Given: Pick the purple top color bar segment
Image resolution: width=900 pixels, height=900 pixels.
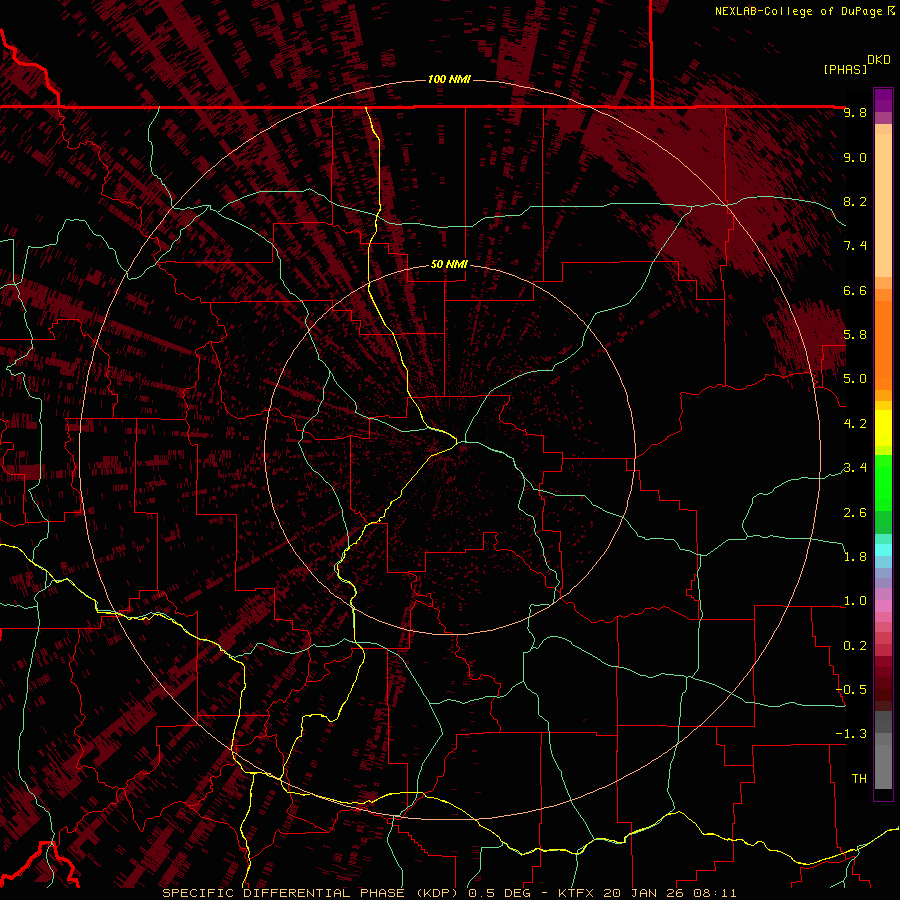Looking at the screenshot, I should pyautogui.click(x=883, y=100).
